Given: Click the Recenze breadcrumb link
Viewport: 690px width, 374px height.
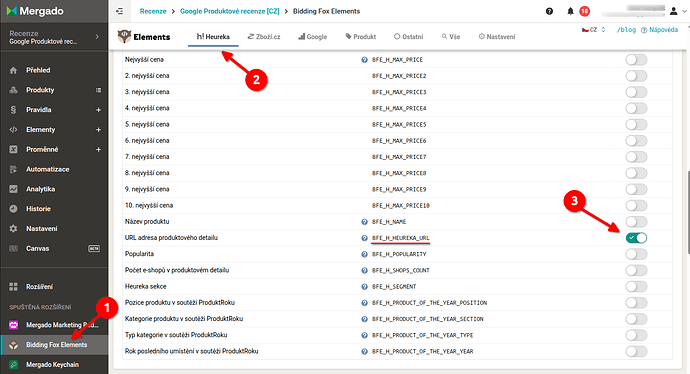Looking at the screenshot, I should [153, 11].
